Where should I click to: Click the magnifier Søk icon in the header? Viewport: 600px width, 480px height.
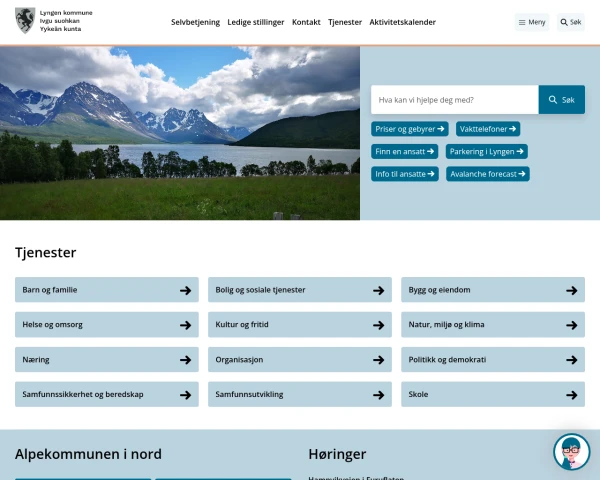[x=564, y=22]
